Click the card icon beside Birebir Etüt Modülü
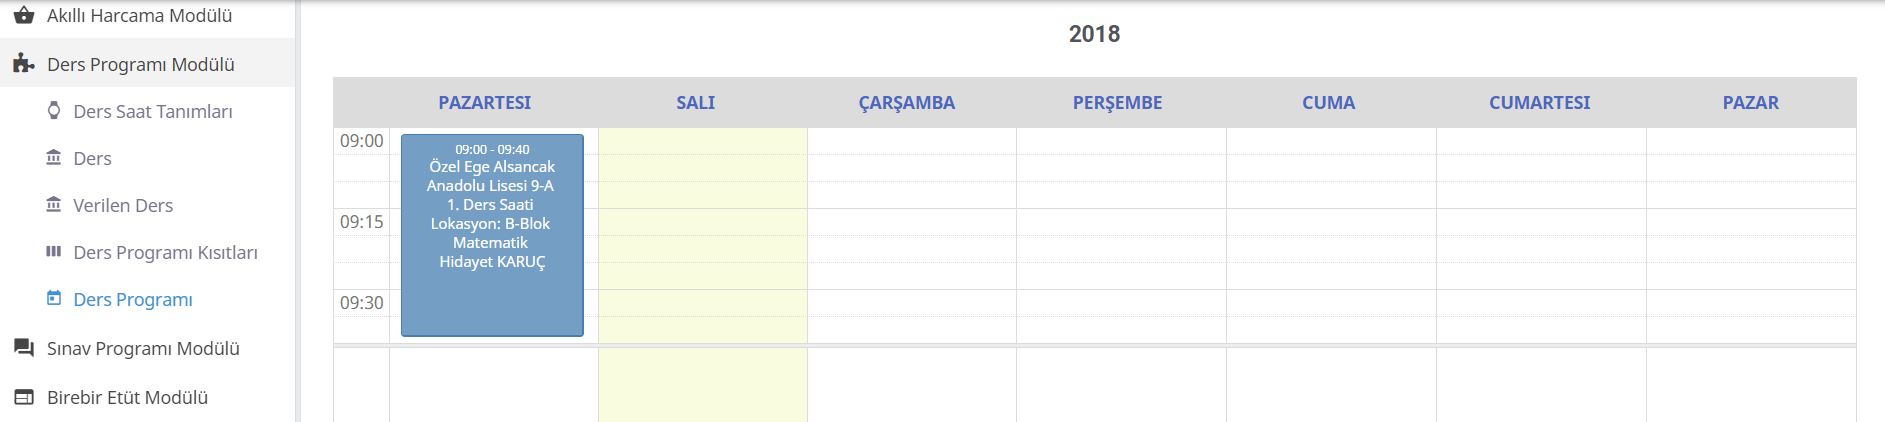Image resolution: width=1885 pixels, height=422 pixels. click(x=24, y=397)
